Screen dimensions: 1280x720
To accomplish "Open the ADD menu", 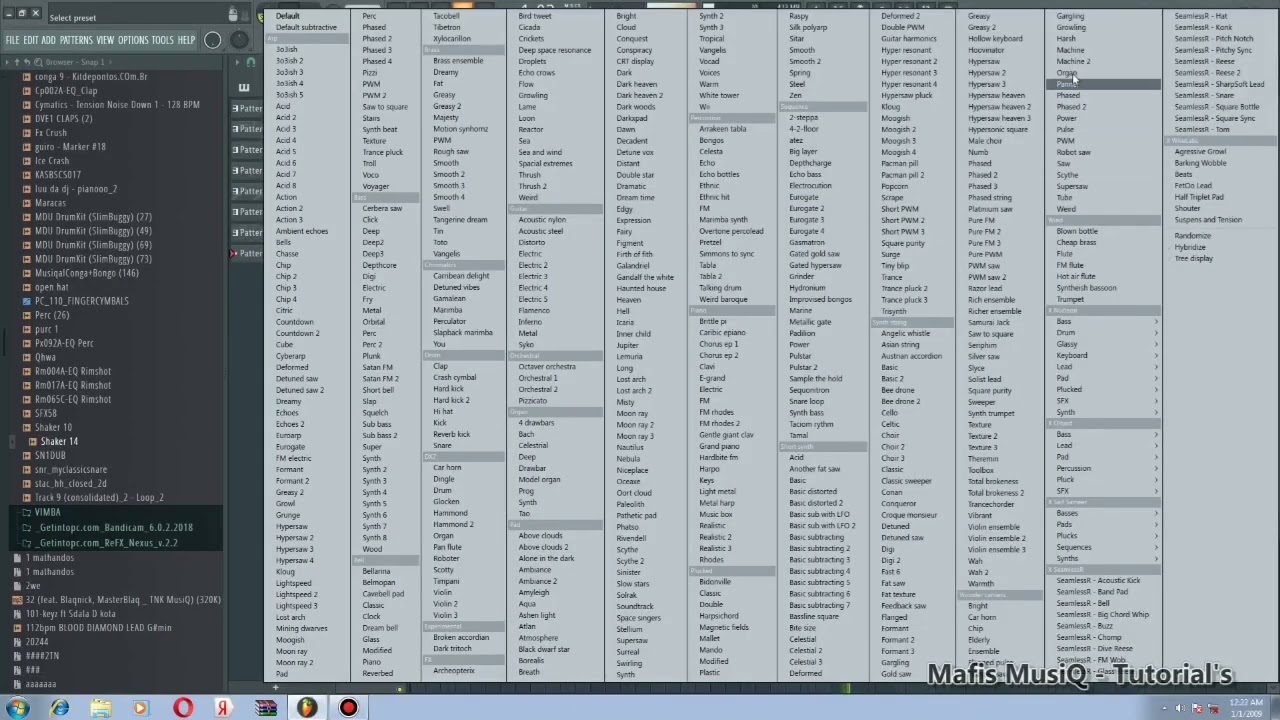I will tap(49, 40).
